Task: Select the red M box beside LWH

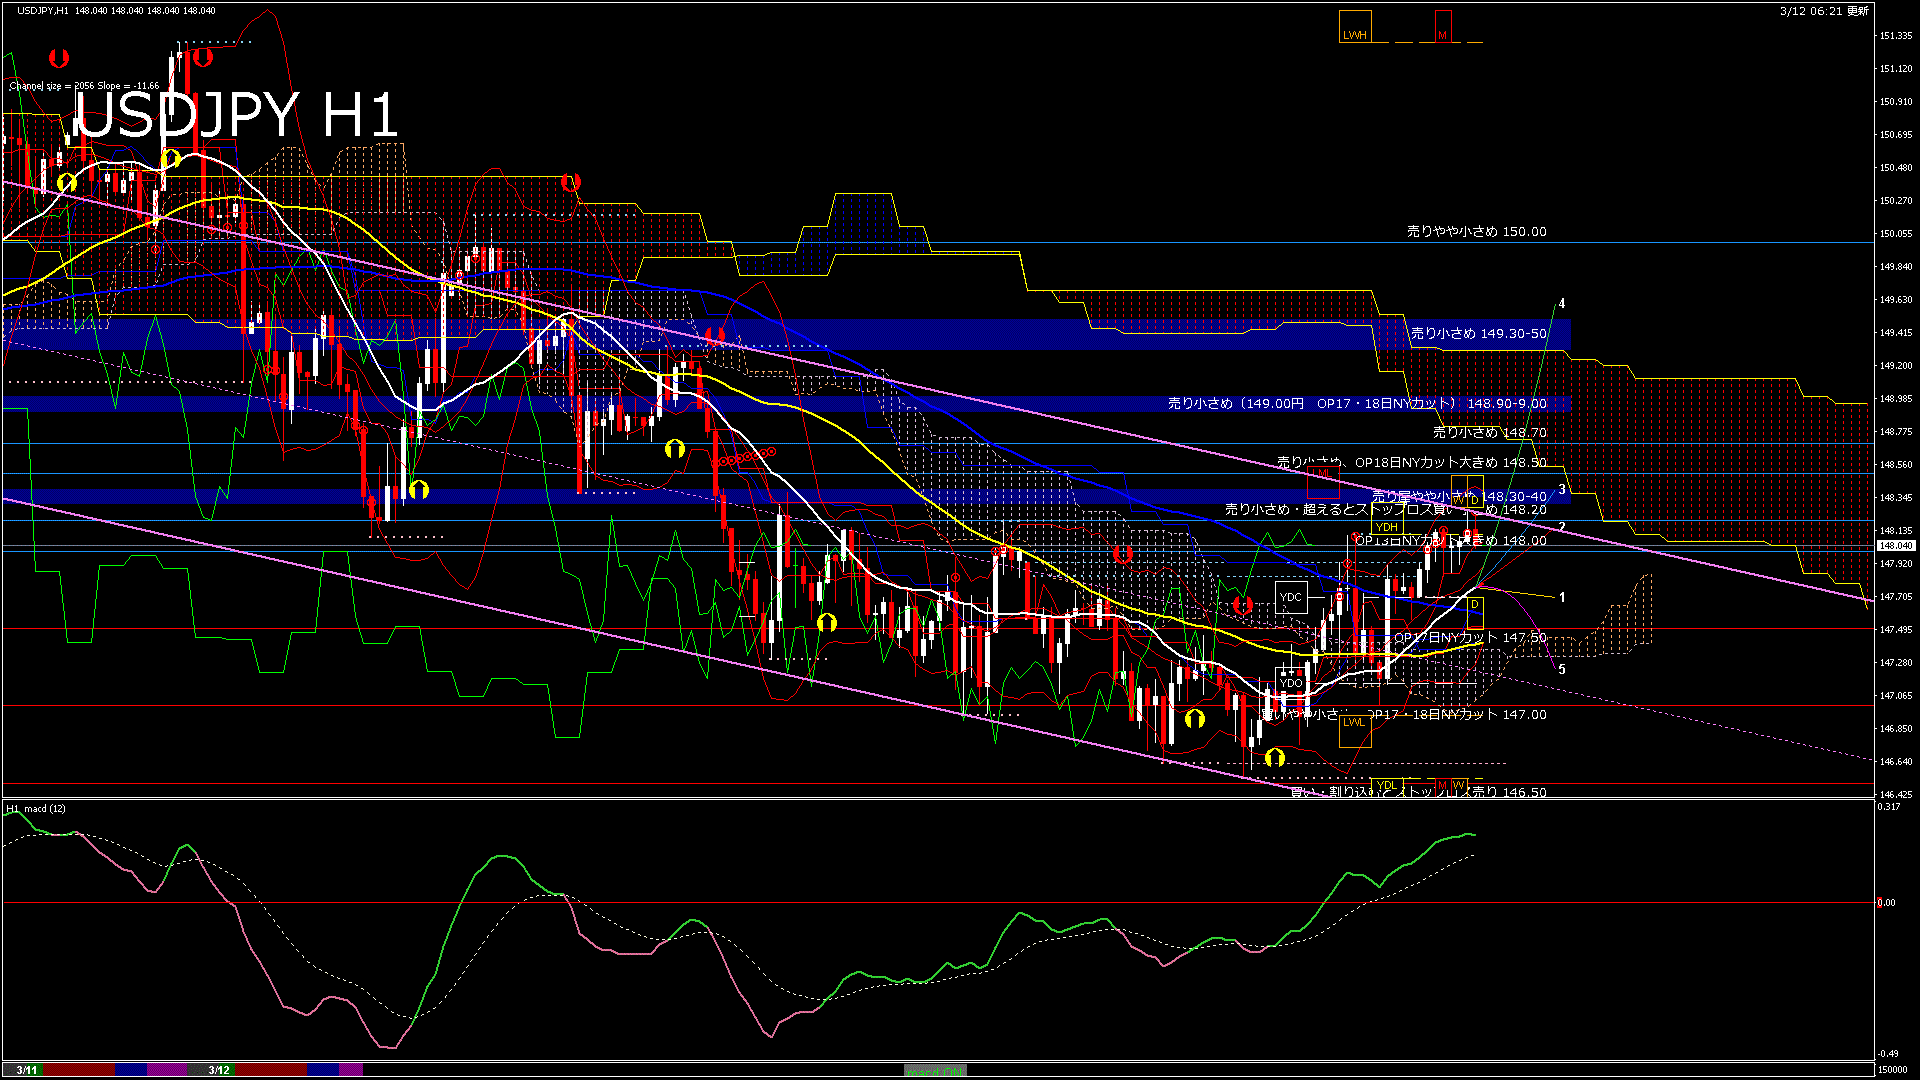Action: (1443, 27)
